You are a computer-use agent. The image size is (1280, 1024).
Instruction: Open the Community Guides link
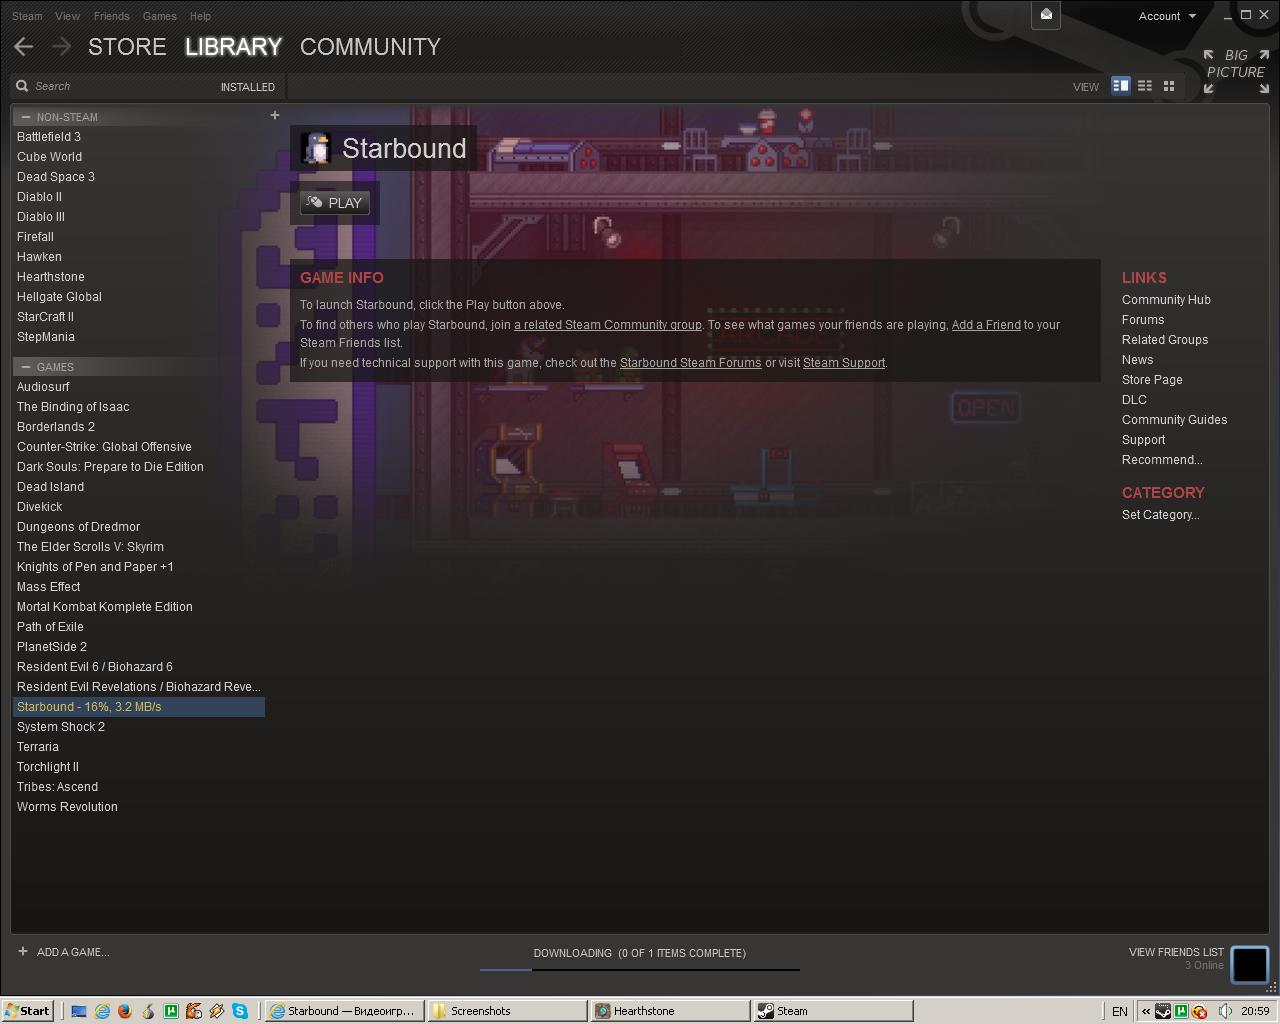pyautogui.click(x=1174, y=420)
